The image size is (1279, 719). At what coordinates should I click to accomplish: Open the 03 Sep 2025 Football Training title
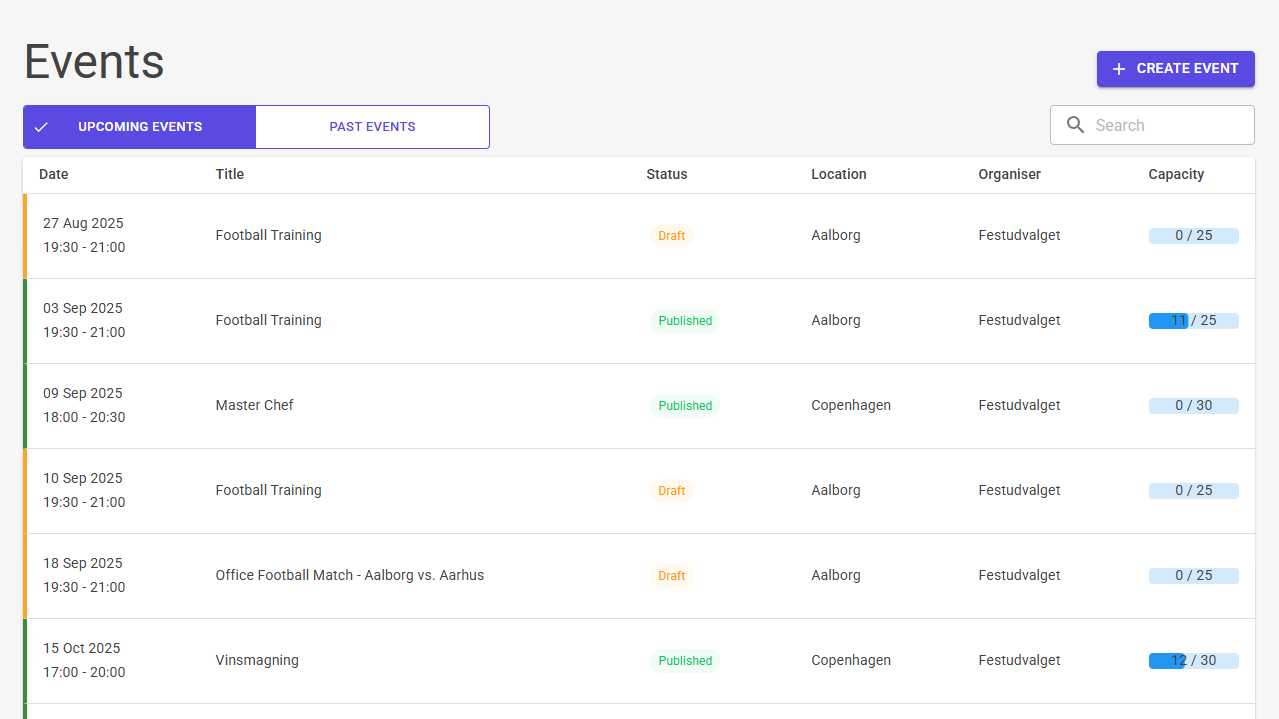(269, 321)
